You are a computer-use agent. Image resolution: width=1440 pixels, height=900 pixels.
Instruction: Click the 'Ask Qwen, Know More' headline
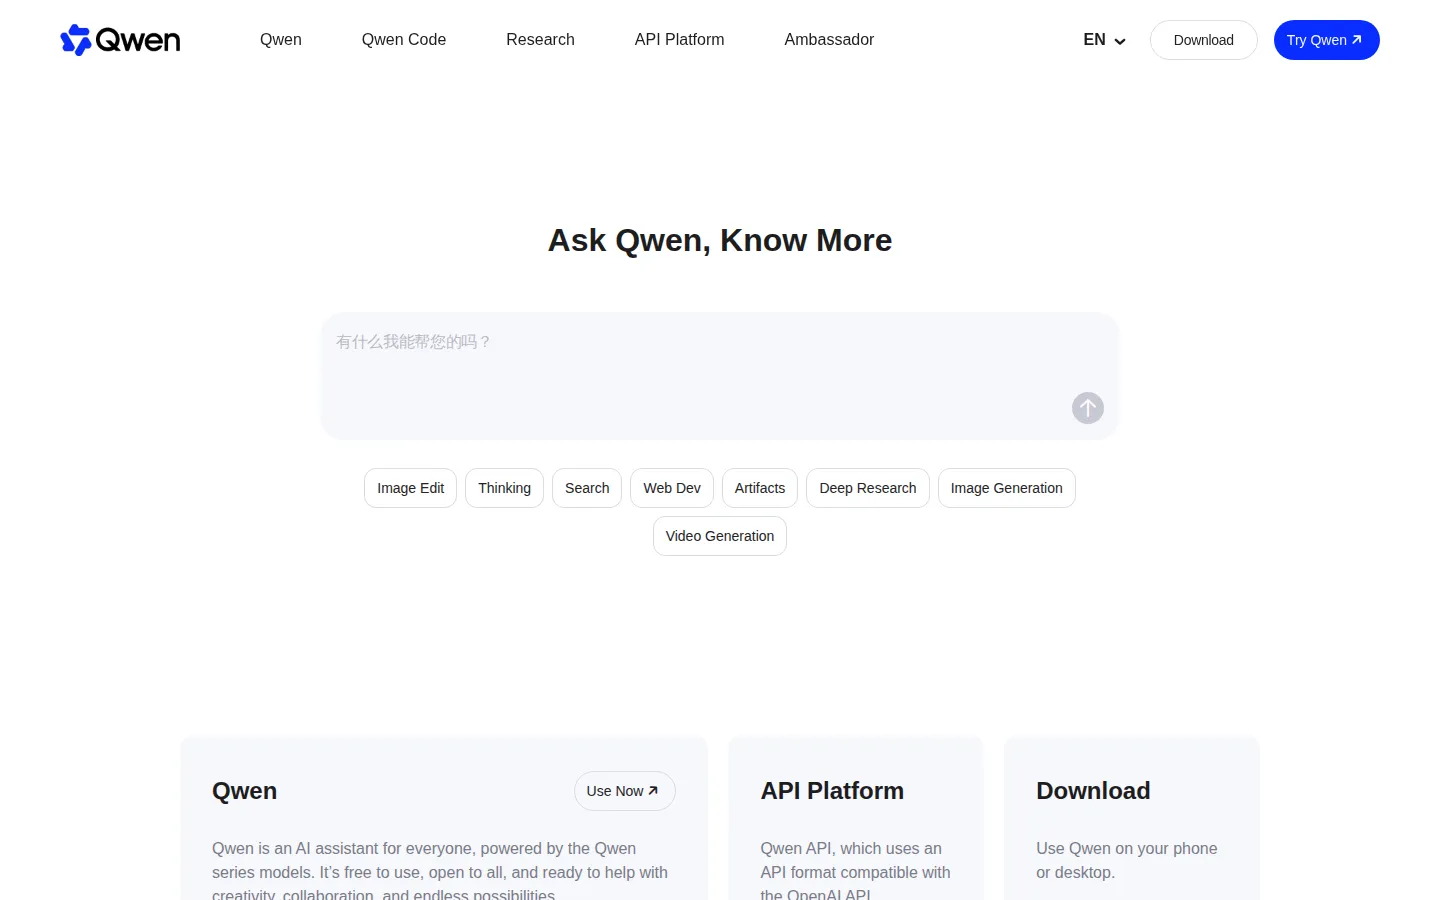click(x=720, y=240)
